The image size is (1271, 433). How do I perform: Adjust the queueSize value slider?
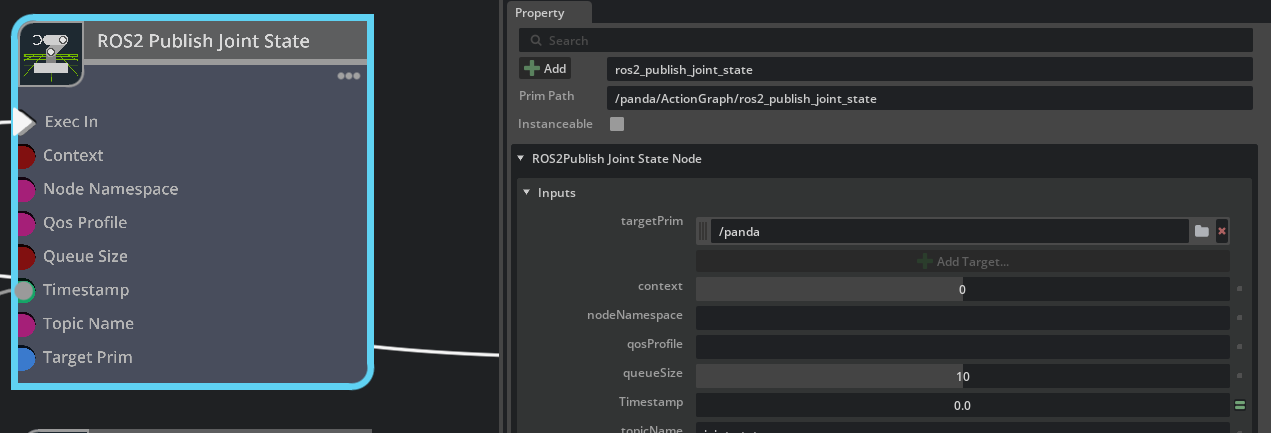click(x=963, y=376)
